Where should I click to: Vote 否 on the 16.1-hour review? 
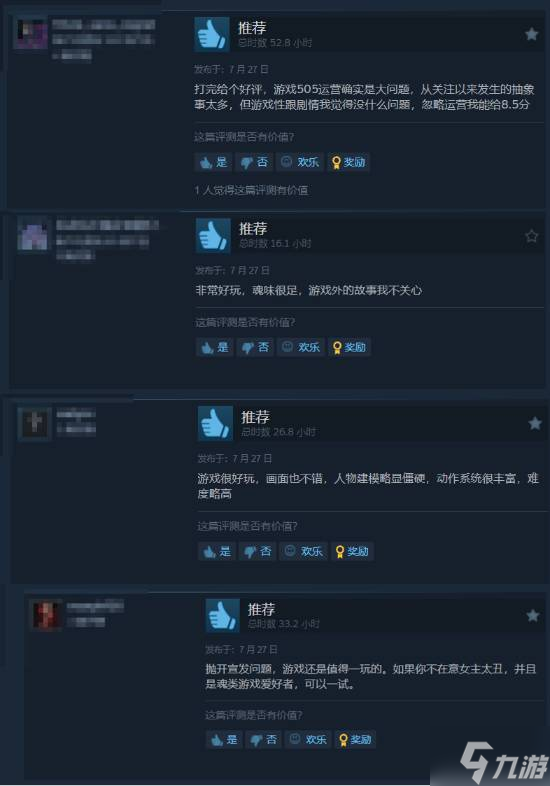[255, 347]
